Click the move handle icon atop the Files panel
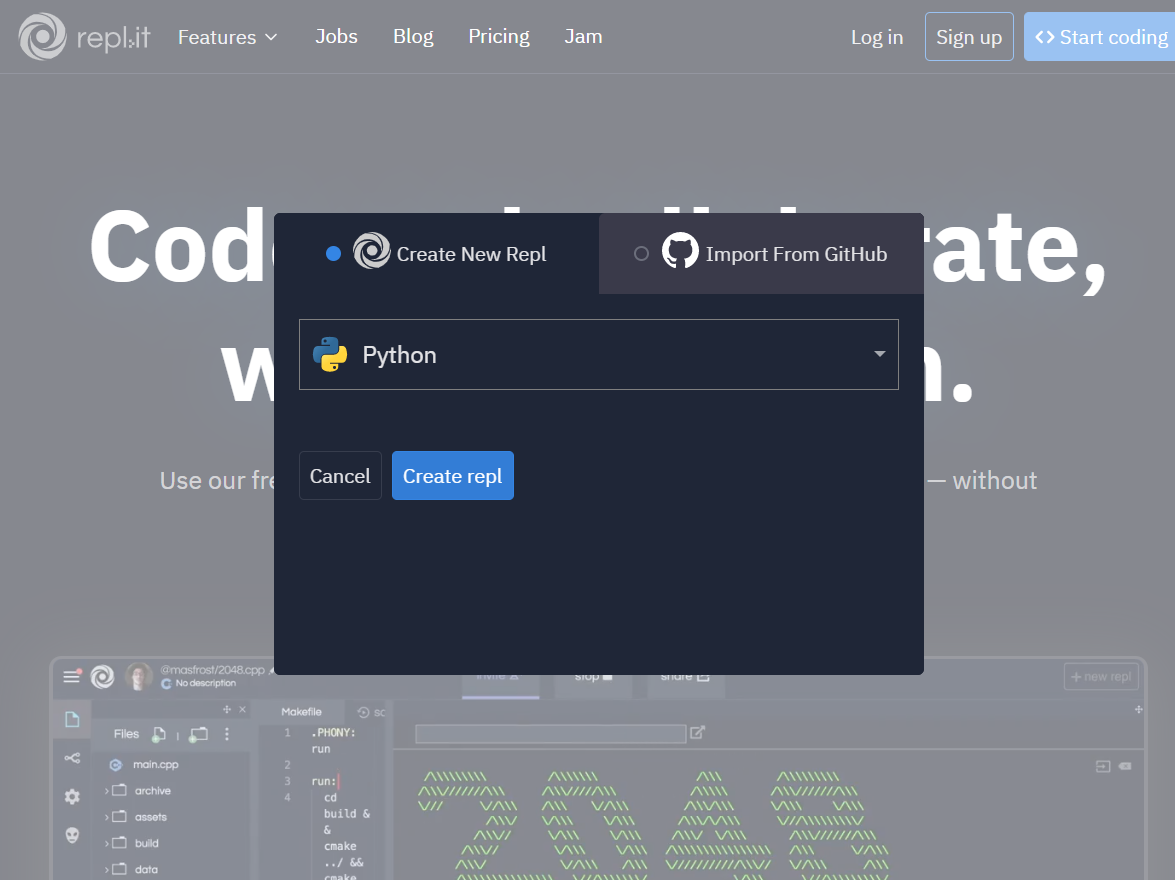 (x=227, y=709)
